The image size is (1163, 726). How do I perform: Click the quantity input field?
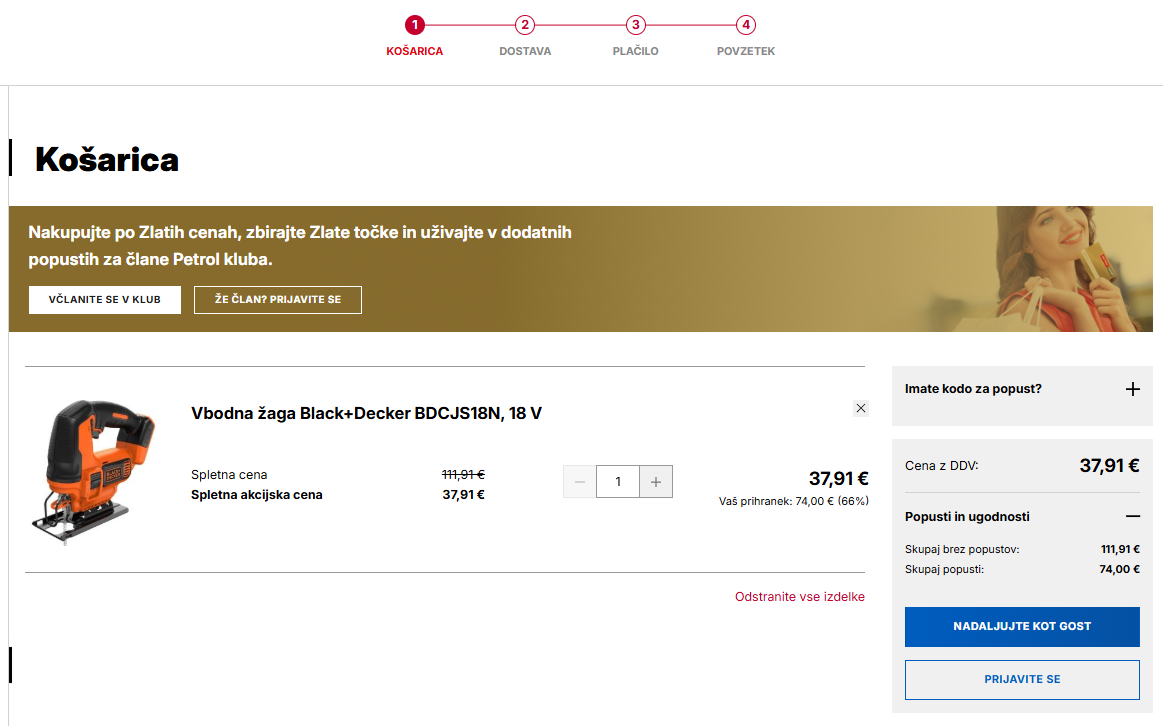618,482
